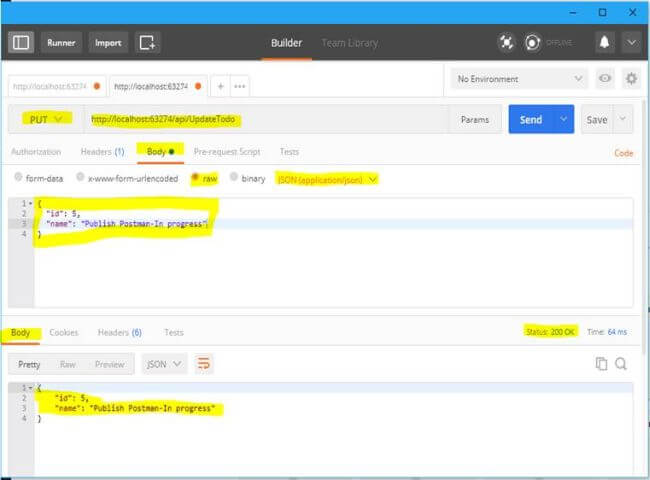
Task: Select the first localhost:63274 request tab
Action: click(x=57, y=86)
